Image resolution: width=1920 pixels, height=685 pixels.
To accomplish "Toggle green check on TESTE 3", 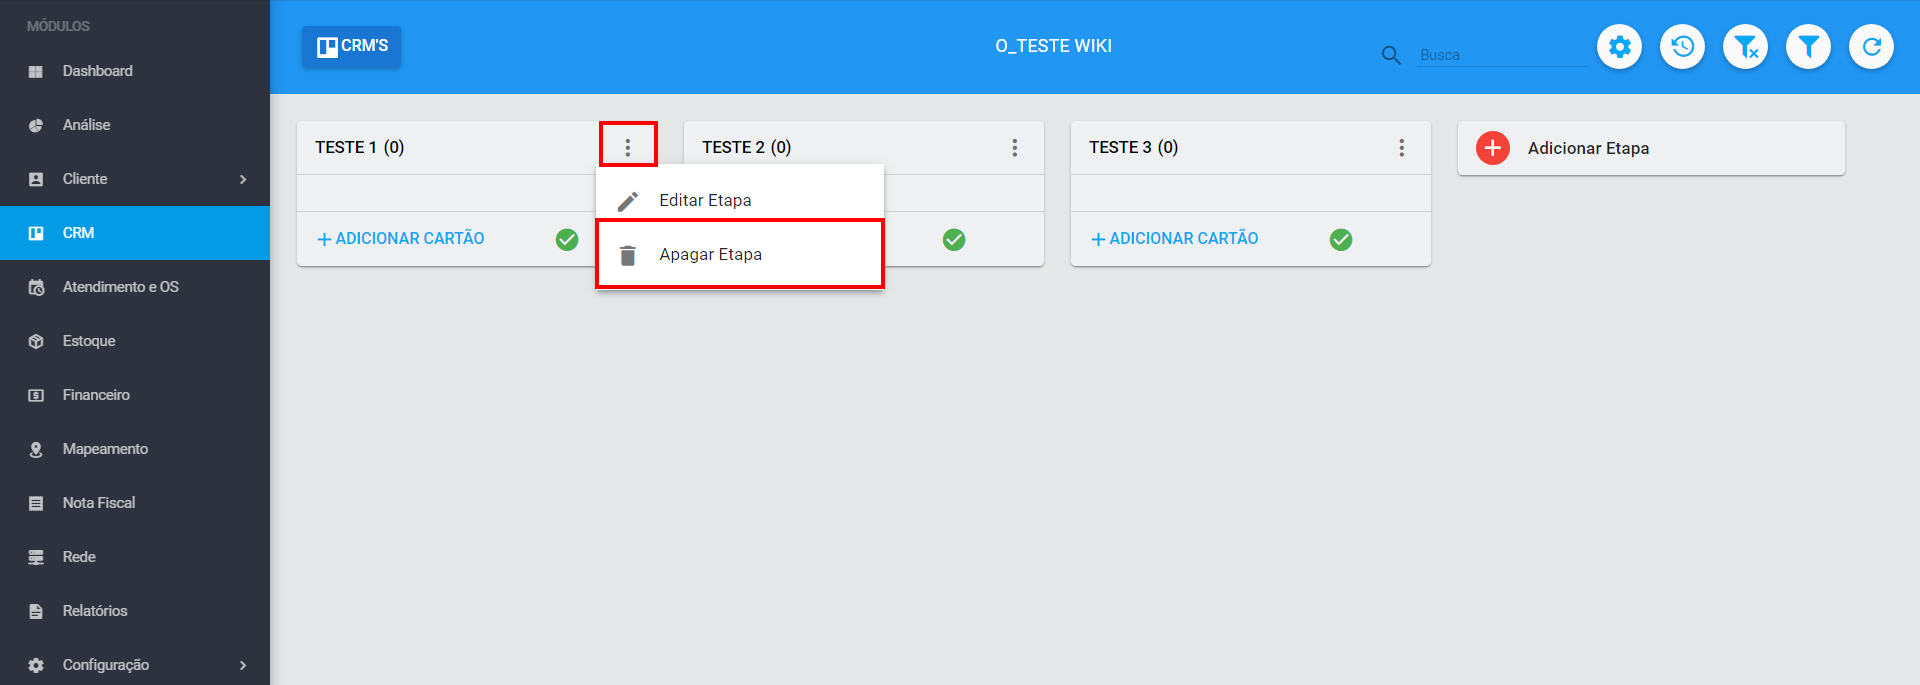I will tap(1341, 239).
